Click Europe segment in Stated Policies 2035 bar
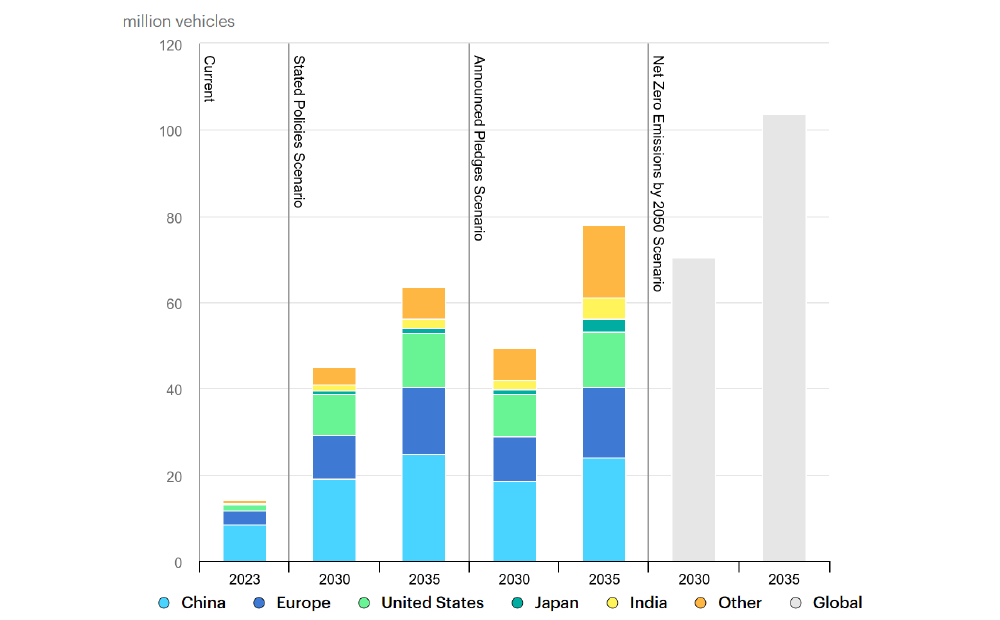 point(424,421)
